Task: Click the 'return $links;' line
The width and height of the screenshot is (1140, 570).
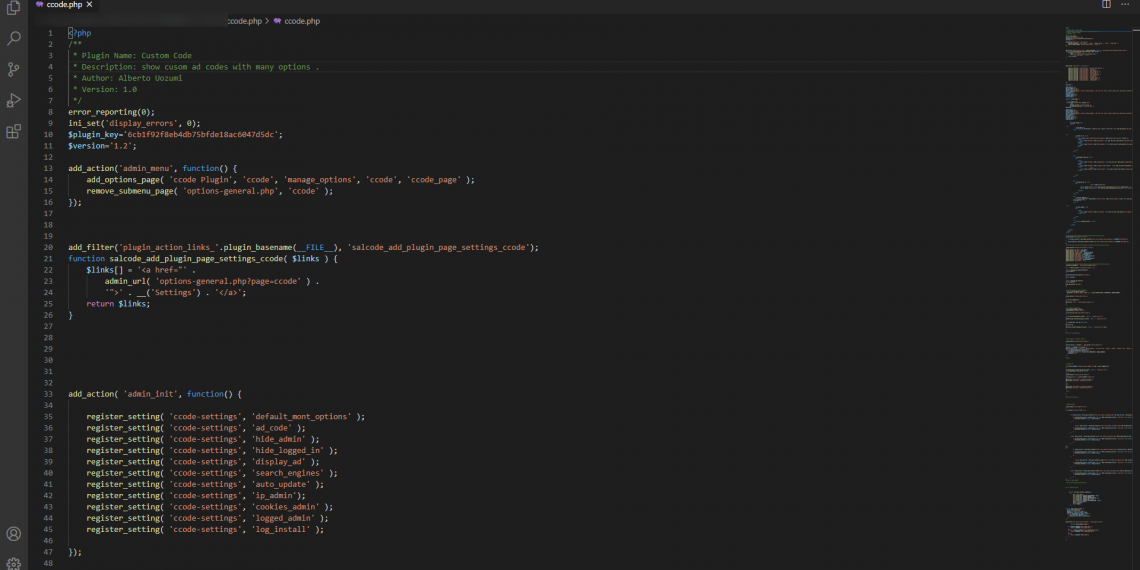Action: coord(118,304)
